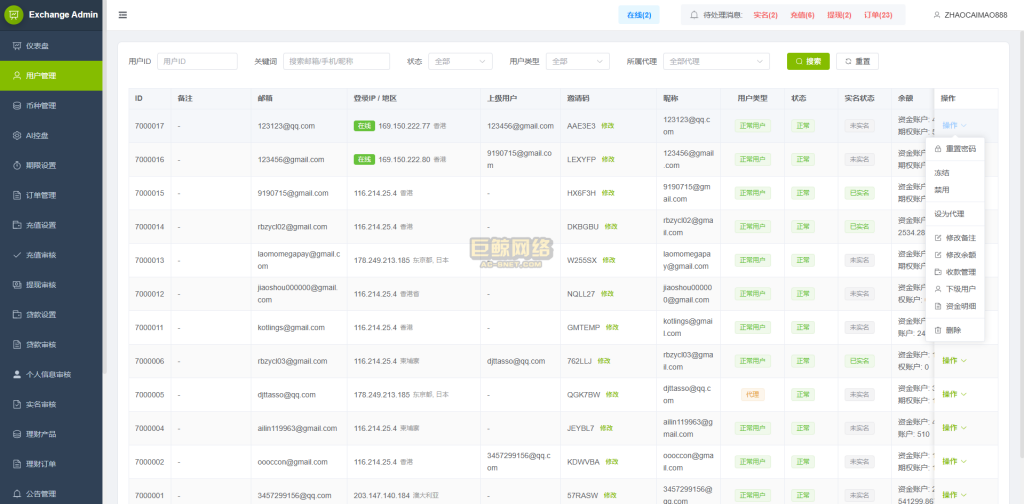The height and width of the screenshot is (504, 1024).
Task: Expand 操作 dropdown for user 7000004
Action: click(x=954, y=428)
